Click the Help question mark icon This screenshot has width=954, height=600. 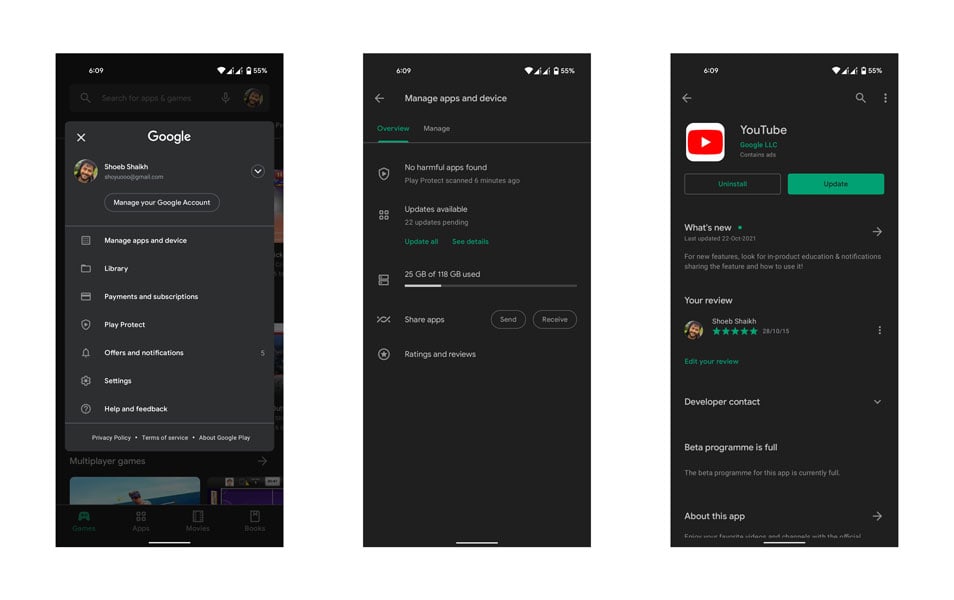(x=86, y=408)
